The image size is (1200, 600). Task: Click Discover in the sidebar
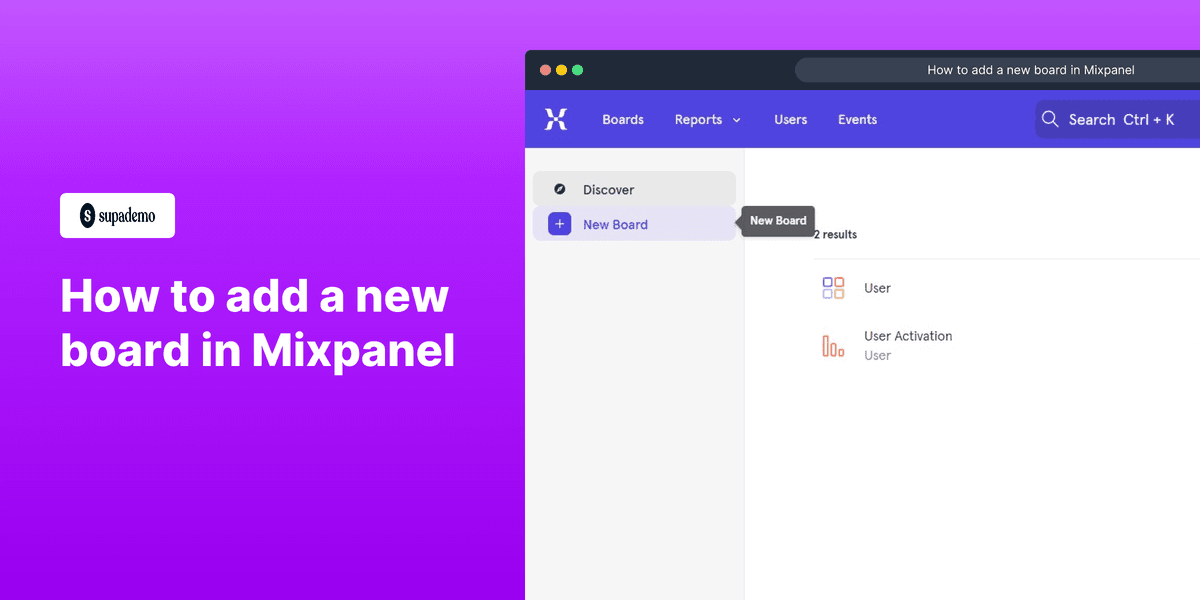click(x=609, y=188)
